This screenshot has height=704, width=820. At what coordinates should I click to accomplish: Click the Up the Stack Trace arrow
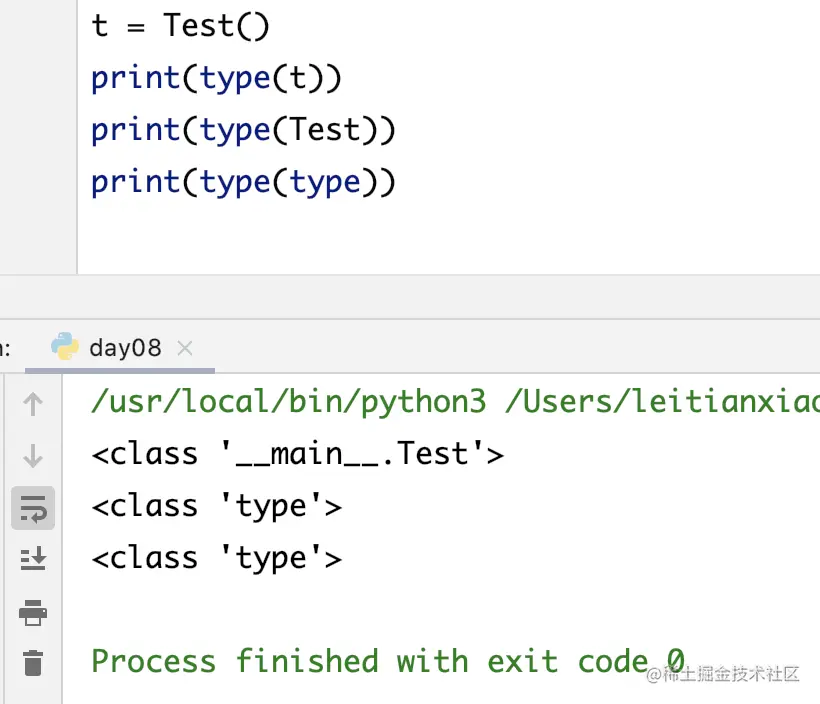33,404
